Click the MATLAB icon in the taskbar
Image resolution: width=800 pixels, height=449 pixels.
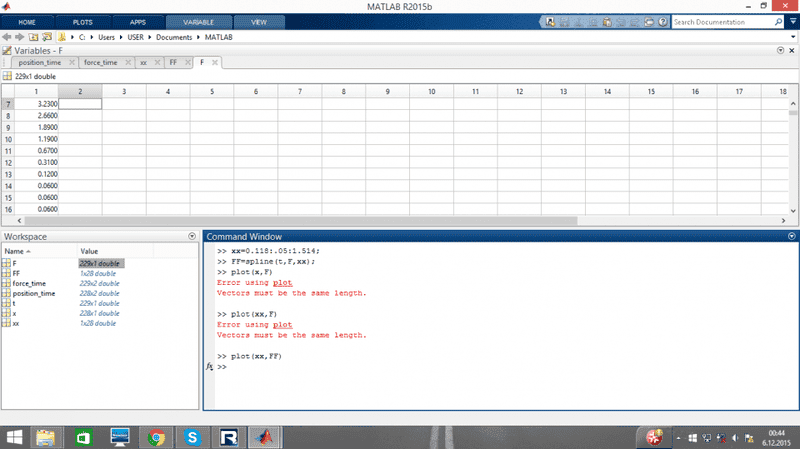coord(265,437)
